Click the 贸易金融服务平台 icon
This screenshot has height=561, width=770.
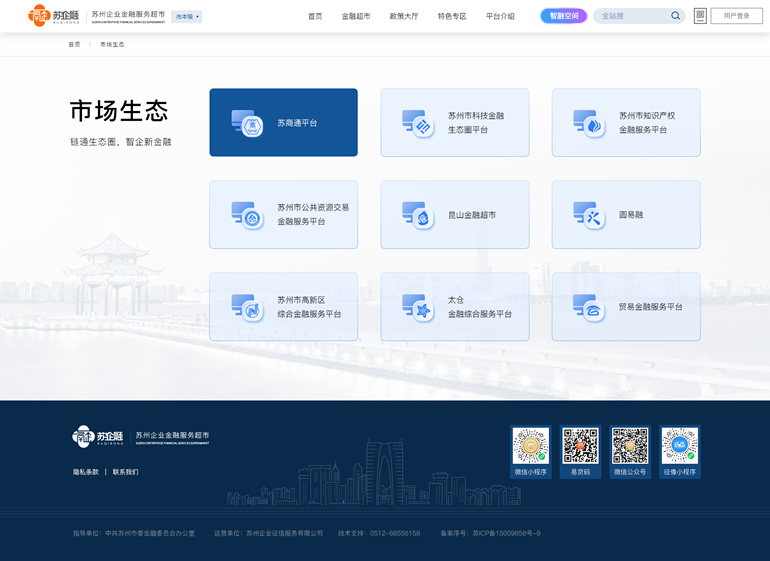[x=587, y=307]
